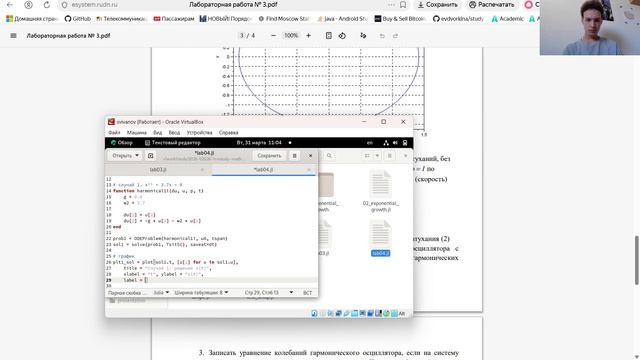Viewport: 640px width, 360px height.
Task: Click the browser page vertical scrollbar thumb
Action: (x=636, y=260)
